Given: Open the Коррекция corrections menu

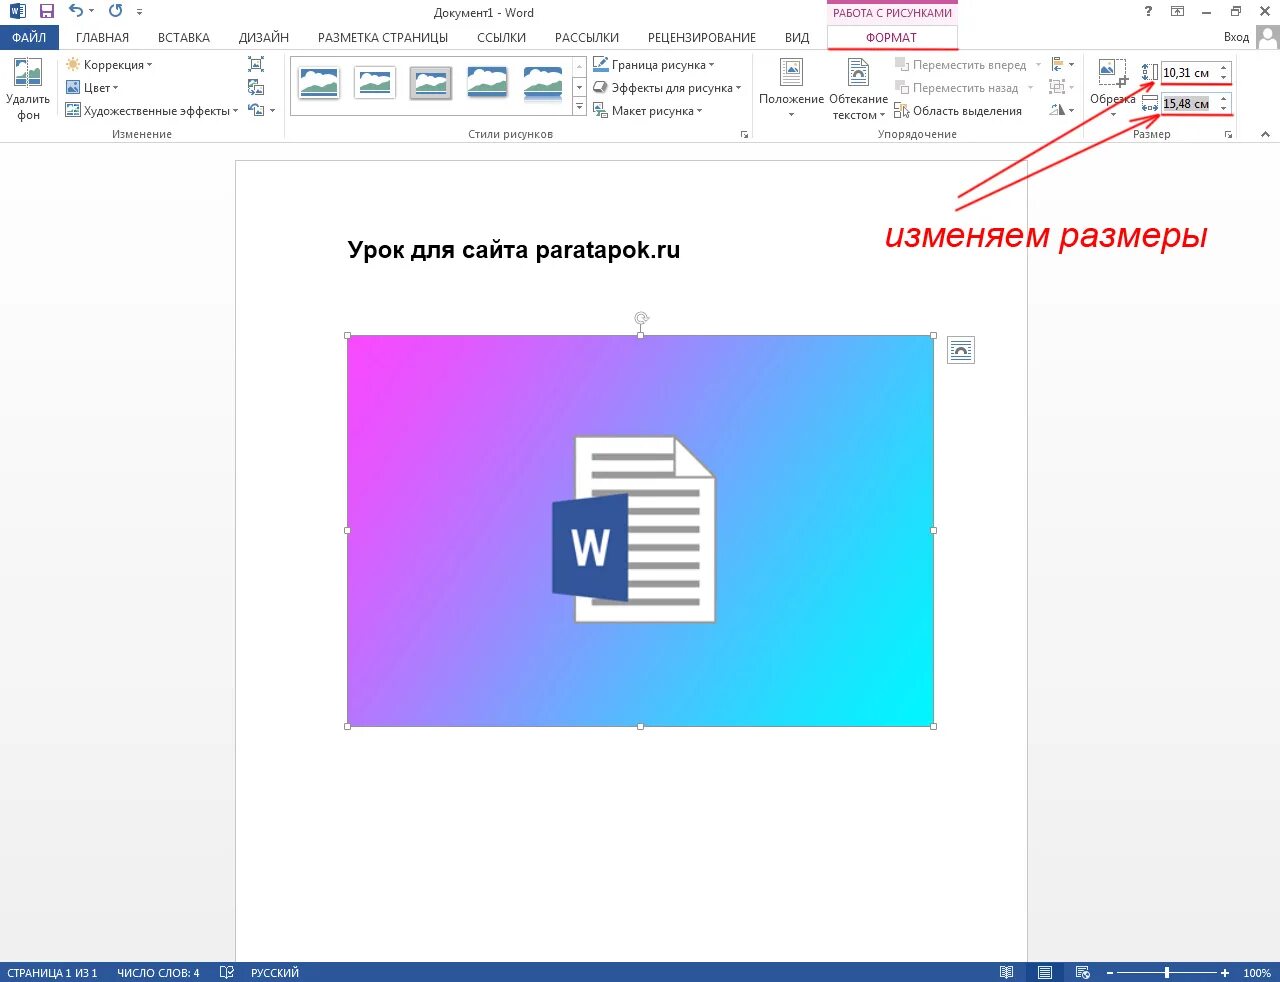Looking at the screenshot, I should click(109, 65).
